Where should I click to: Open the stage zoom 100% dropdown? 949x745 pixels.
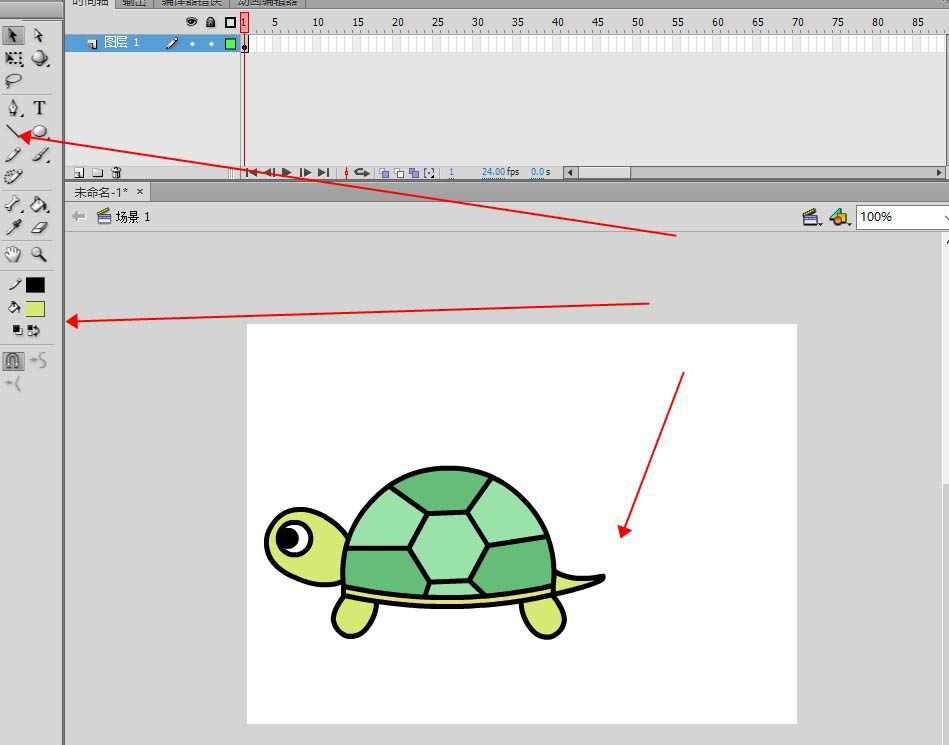pyautogui.click(x=900, y=217)
